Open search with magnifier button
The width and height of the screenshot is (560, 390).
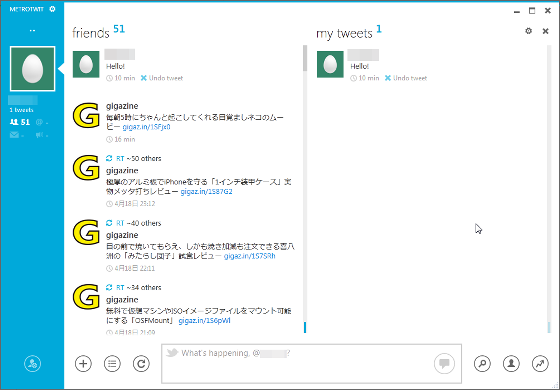(482, 364)
